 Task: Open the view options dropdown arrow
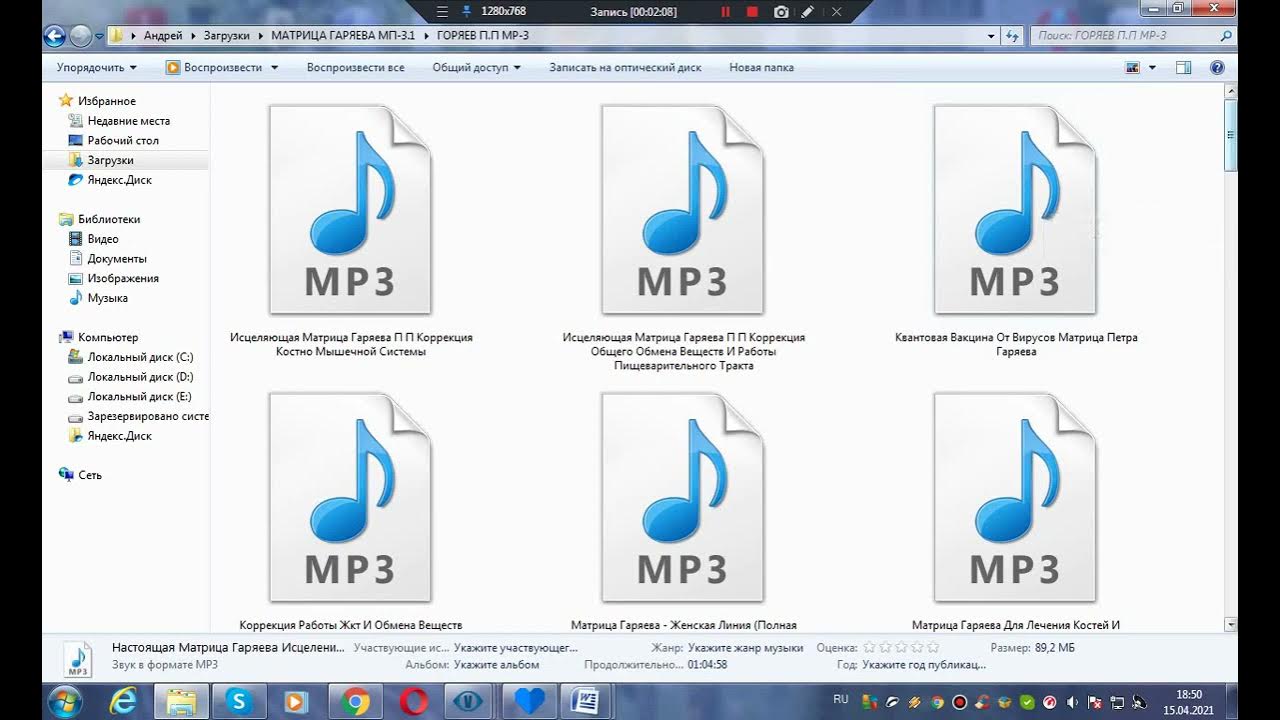click(1152, 68)
